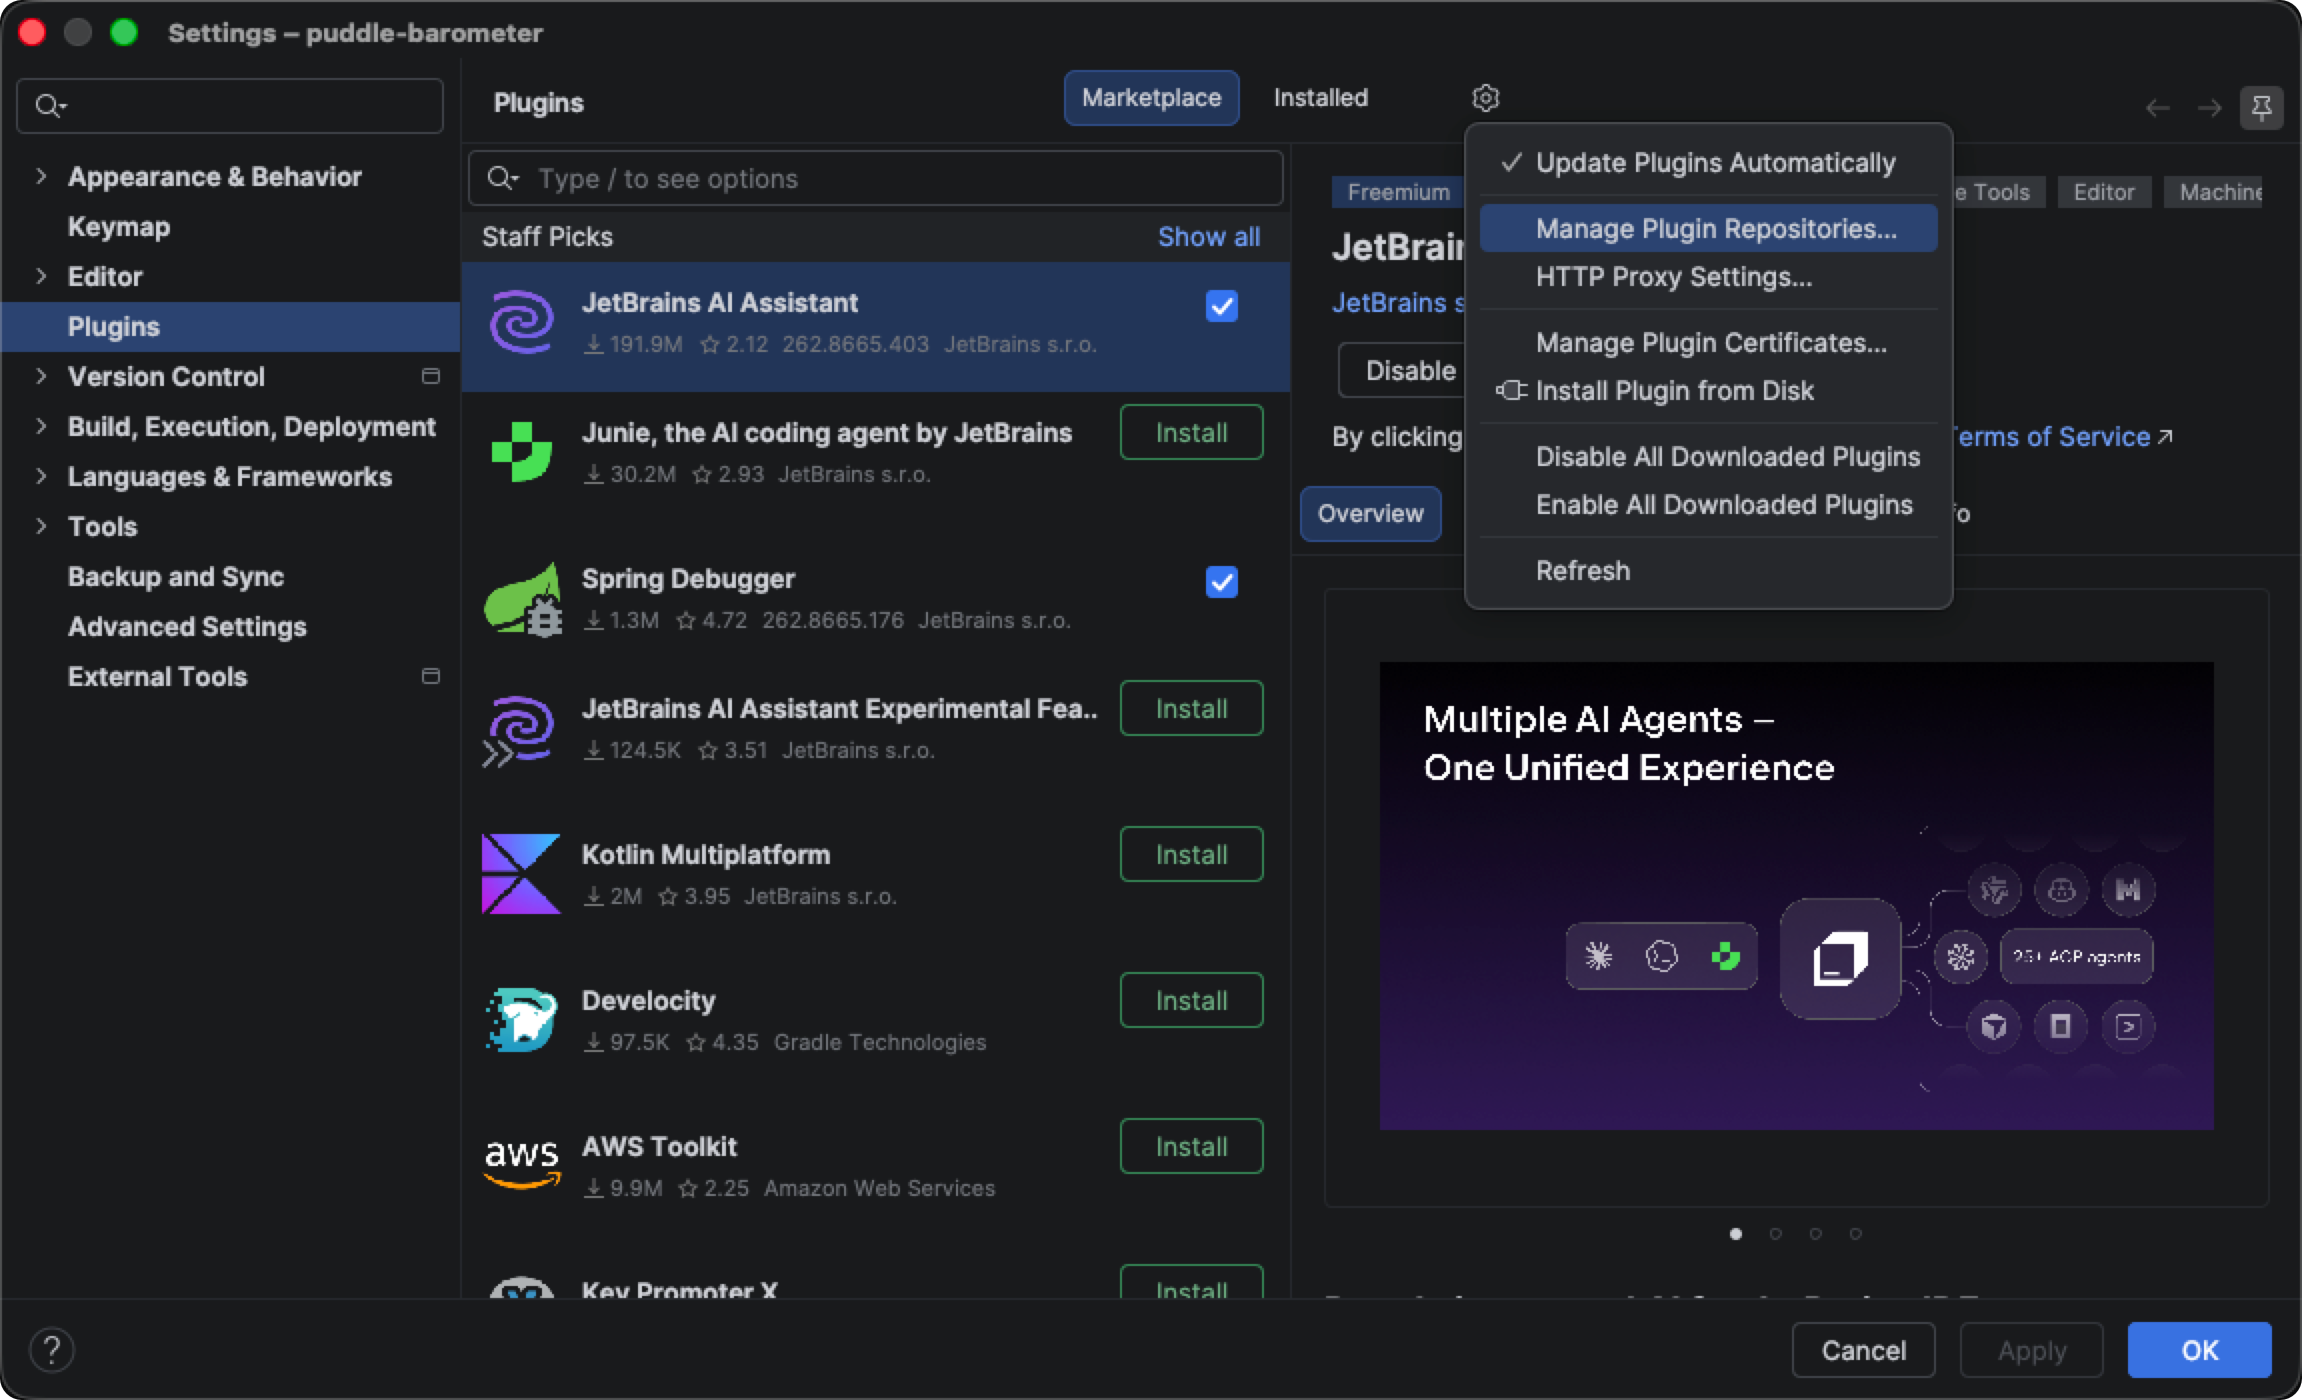Click the Spring Debugger plugin logo
The image size is (2302, 1400).
[522, 598]
